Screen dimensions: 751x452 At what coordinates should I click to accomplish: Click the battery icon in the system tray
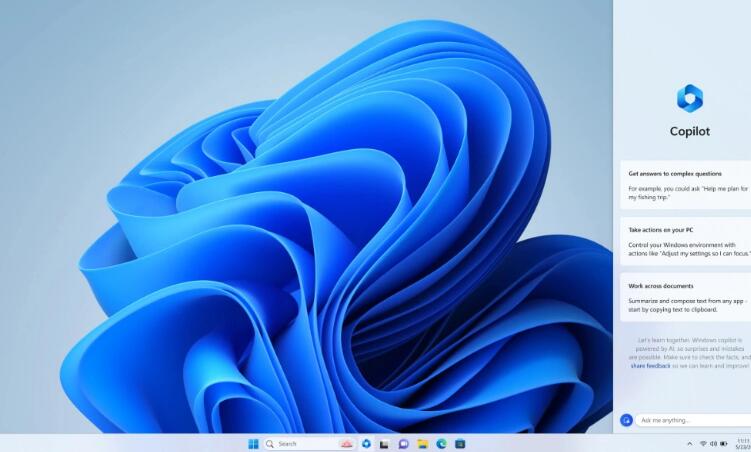point(724,443)
